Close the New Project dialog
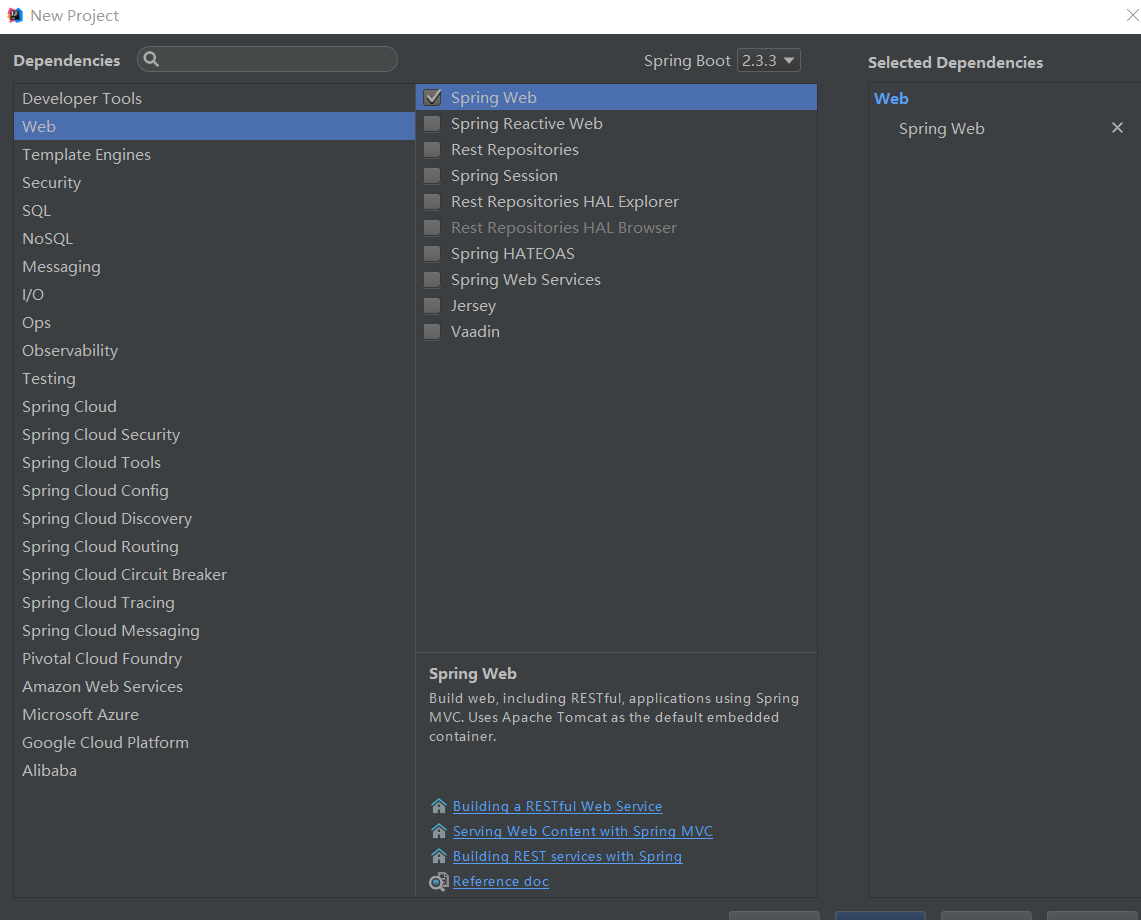The height and width of the screenshot is (920, 1141). coord(1132,15)
